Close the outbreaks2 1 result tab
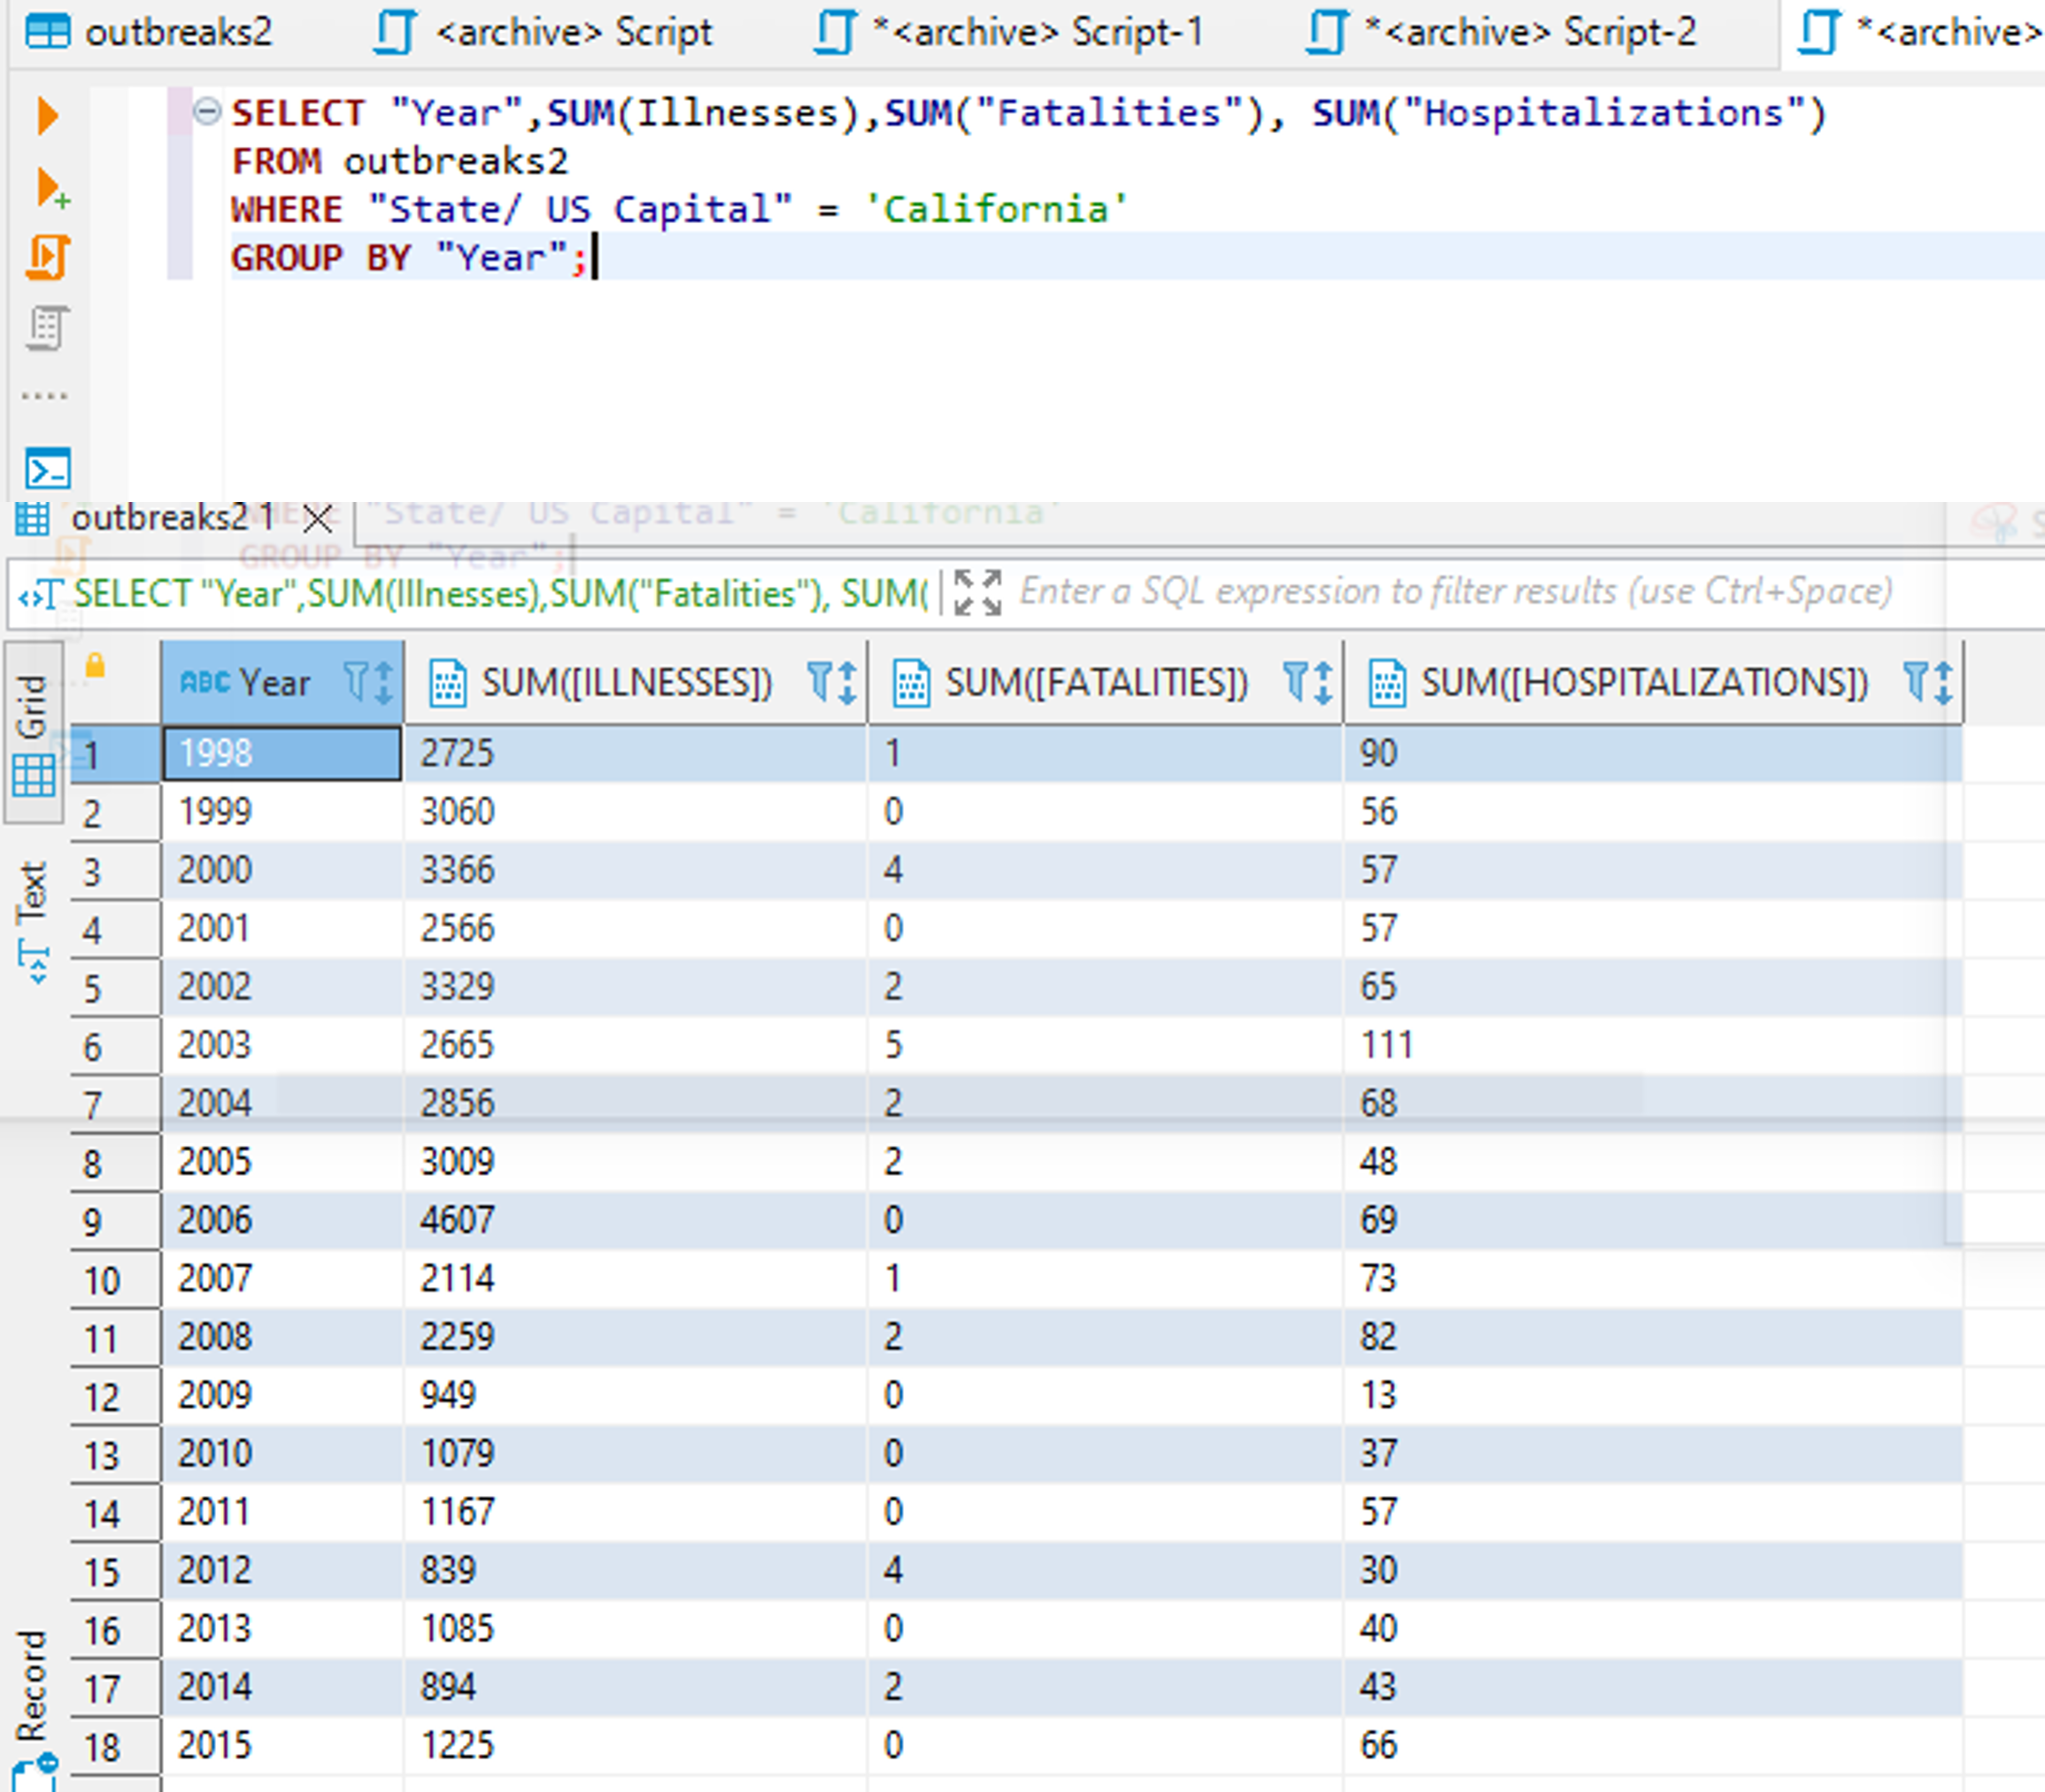Image resolution: width=2045 pixels, height=1792 pixels. (318, 518)
